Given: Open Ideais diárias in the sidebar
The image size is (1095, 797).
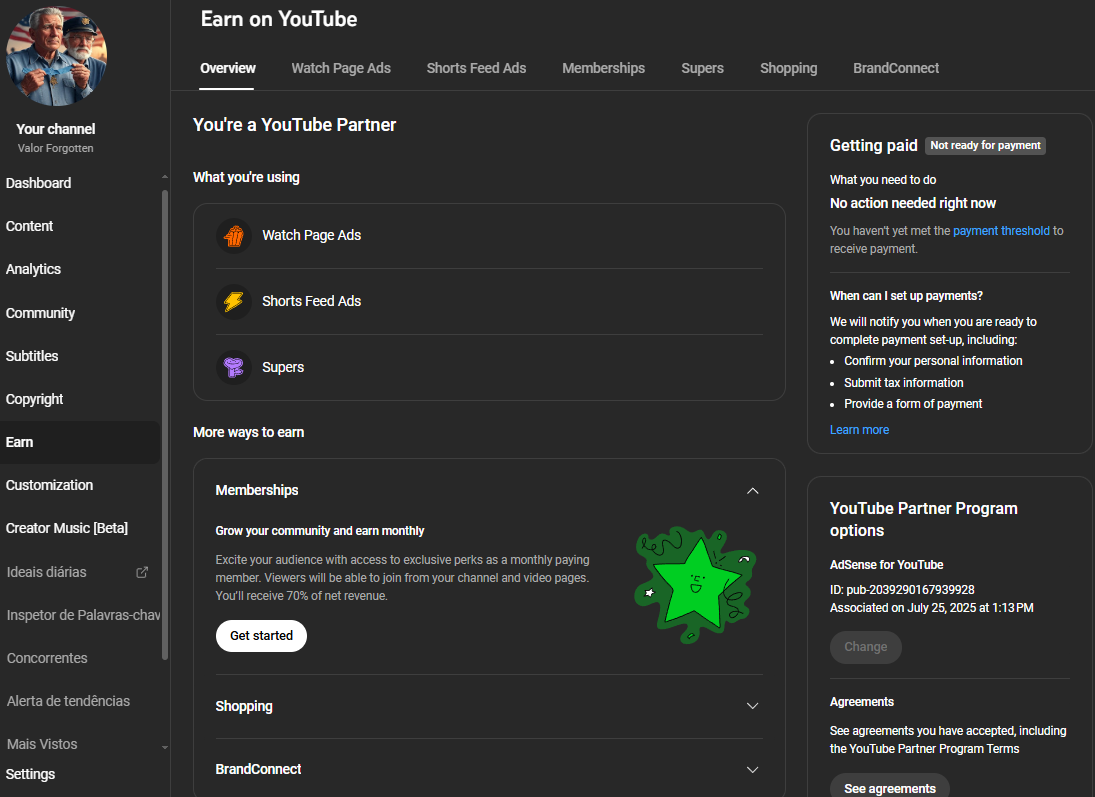Looking at the screenshot, I should click(47, 572).
